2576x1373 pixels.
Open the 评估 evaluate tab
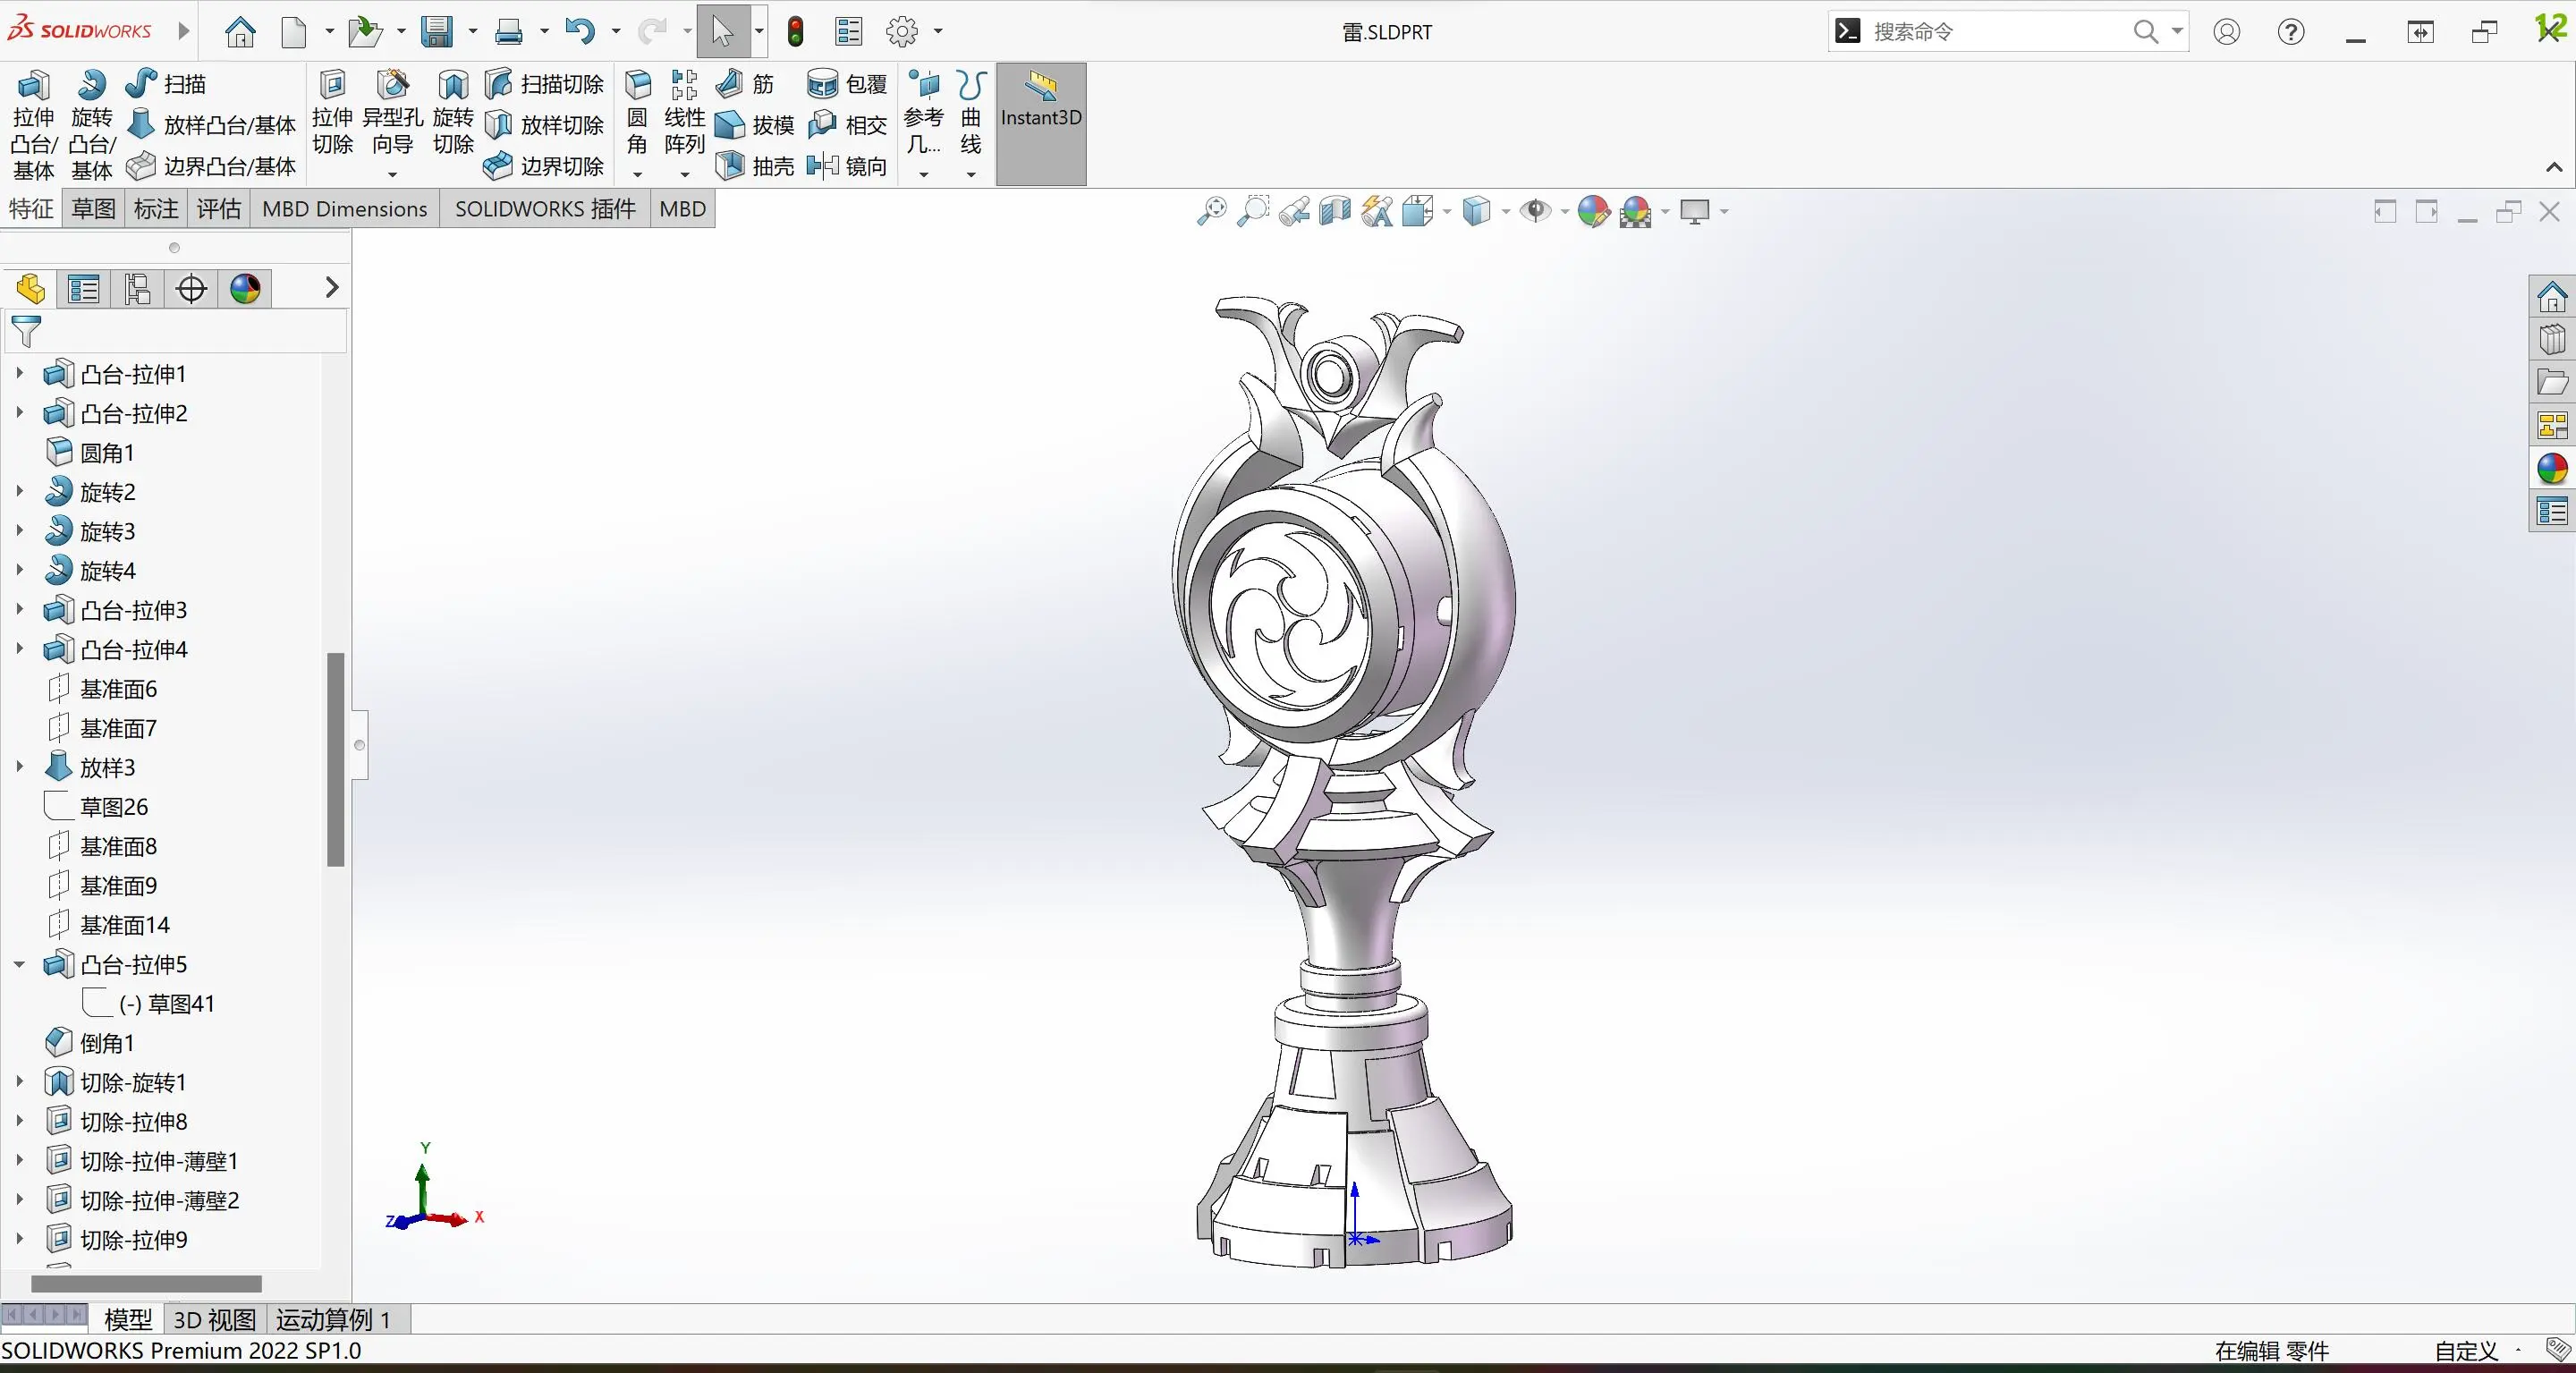218,209
